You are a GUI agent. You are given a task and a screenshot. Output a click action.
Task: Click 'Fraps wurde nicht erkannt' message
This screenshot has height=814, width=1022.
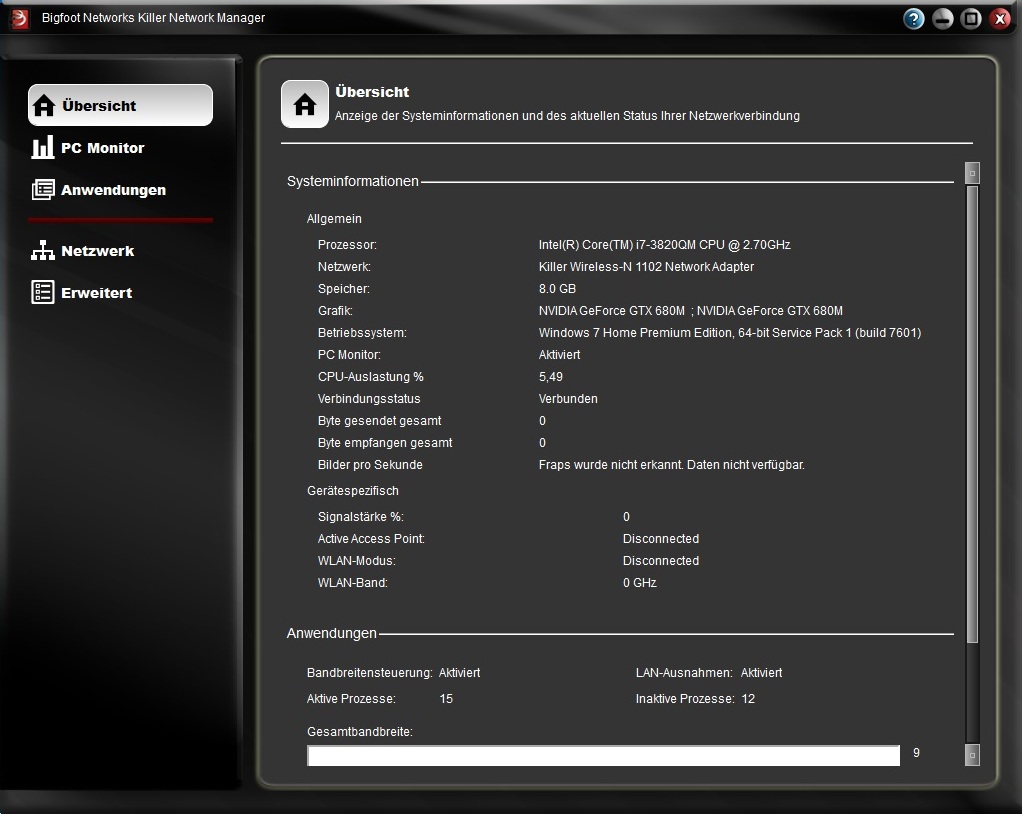[671, 465]
